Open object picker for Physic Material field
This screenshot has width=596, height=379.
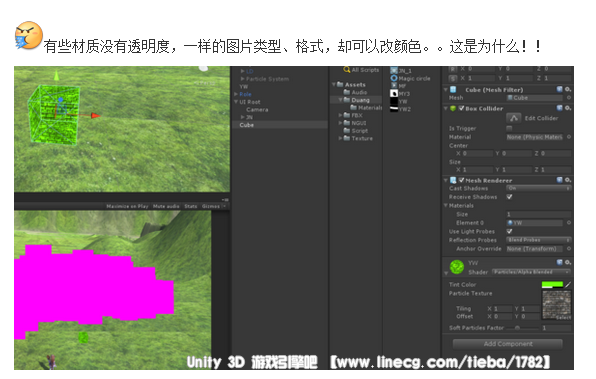coord(569,137)
